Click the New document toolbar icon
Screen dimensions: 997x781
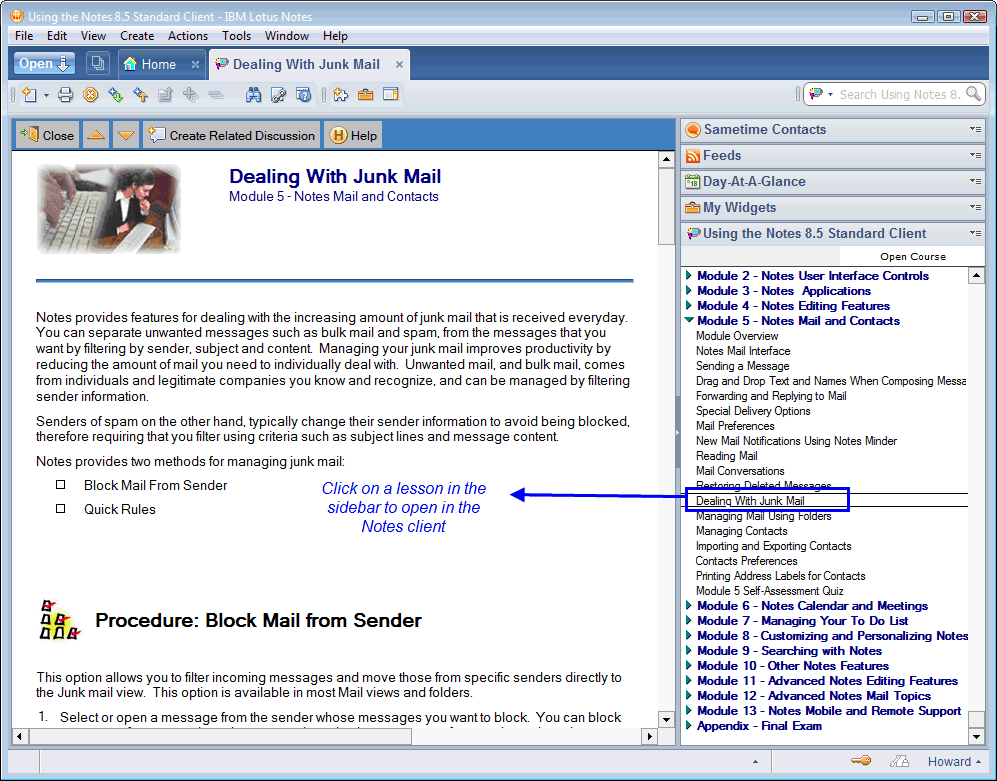click(29, 95)
